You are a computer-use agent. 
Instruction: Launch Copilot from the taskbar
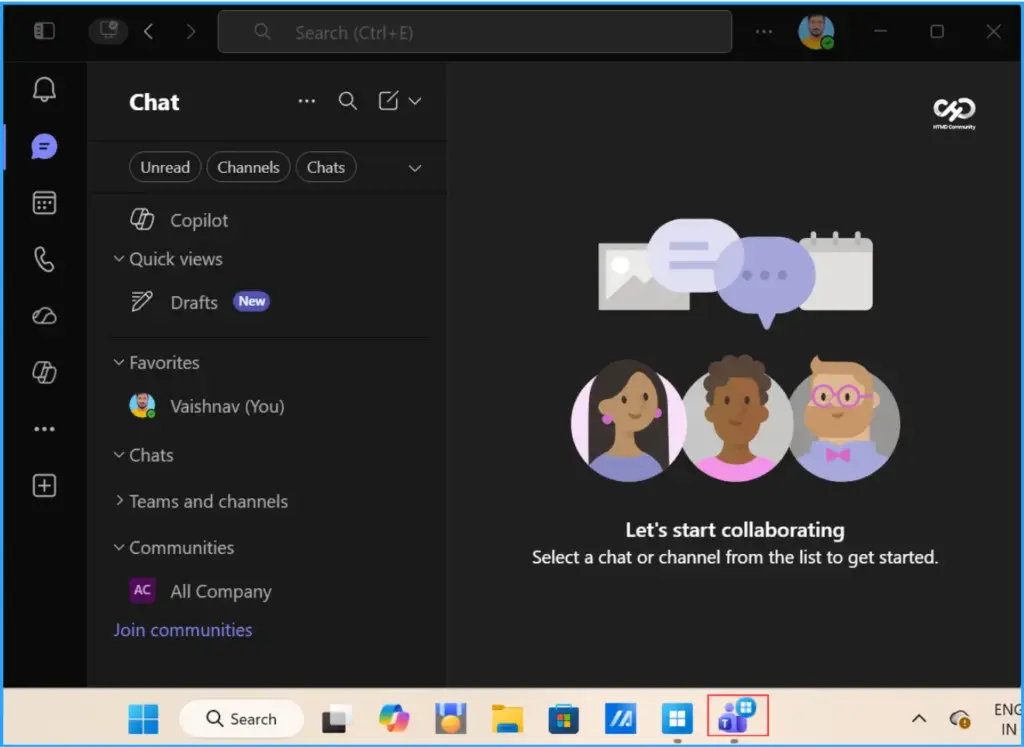(x=394, y=718)
